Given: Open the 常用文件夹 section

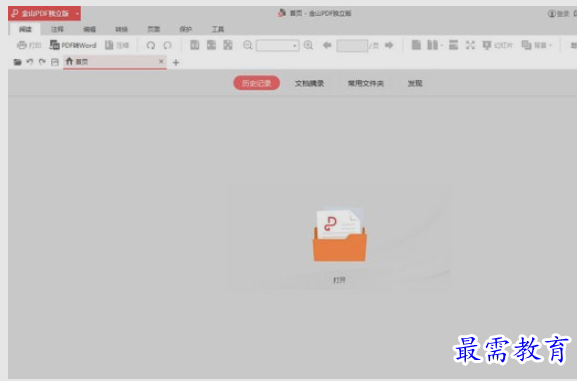Looking at the screenshot, I should point(366,84).
